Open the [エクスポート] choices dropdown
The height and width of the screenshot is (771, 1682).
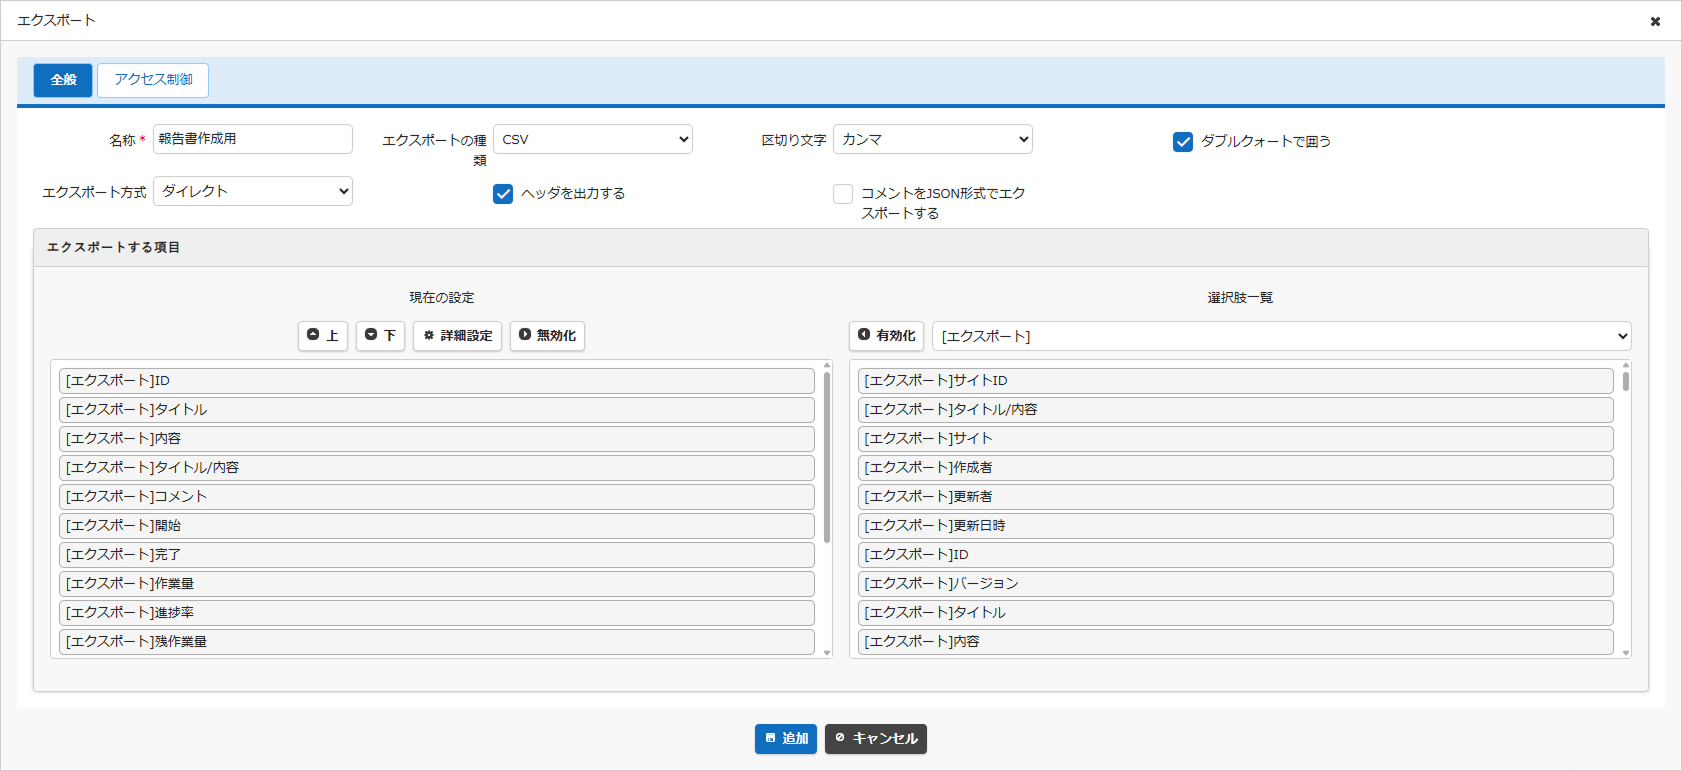click(1281, 336)
